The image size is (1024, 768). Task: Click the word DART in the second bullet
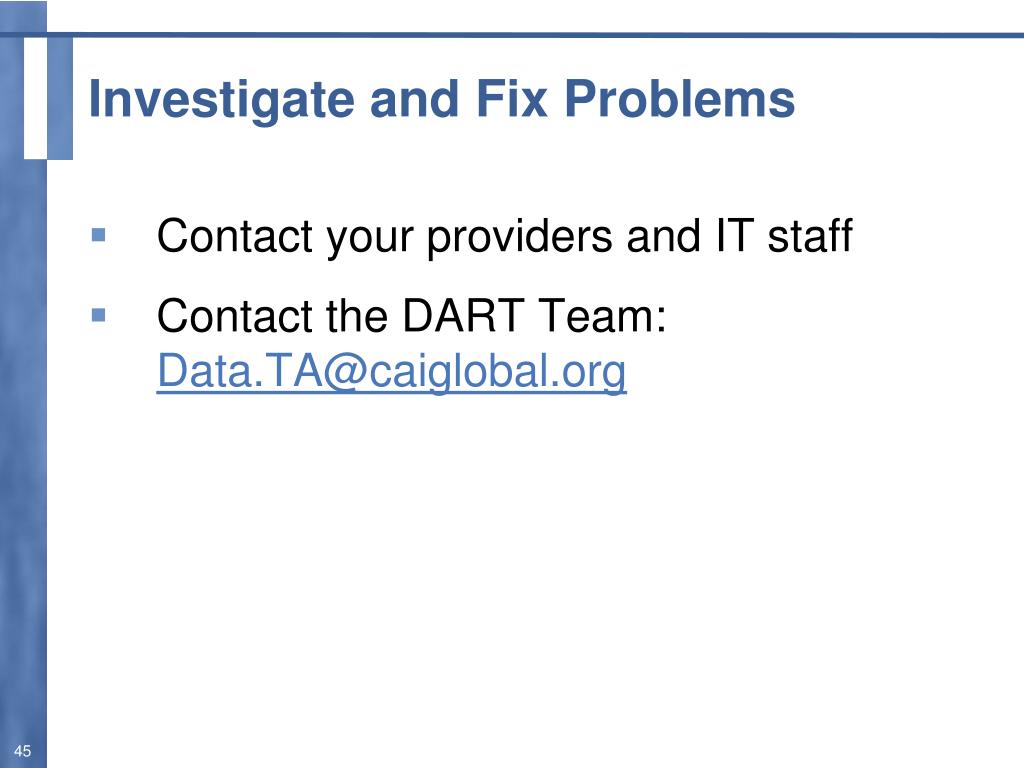pos(463,316)
